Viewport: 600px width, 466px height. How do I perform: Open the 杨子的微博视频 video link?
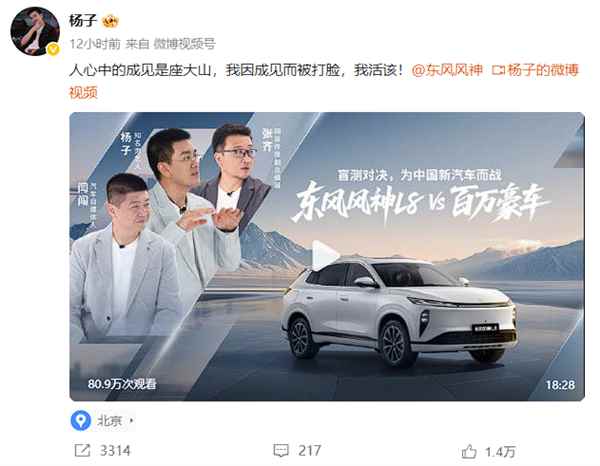point(324,81)
